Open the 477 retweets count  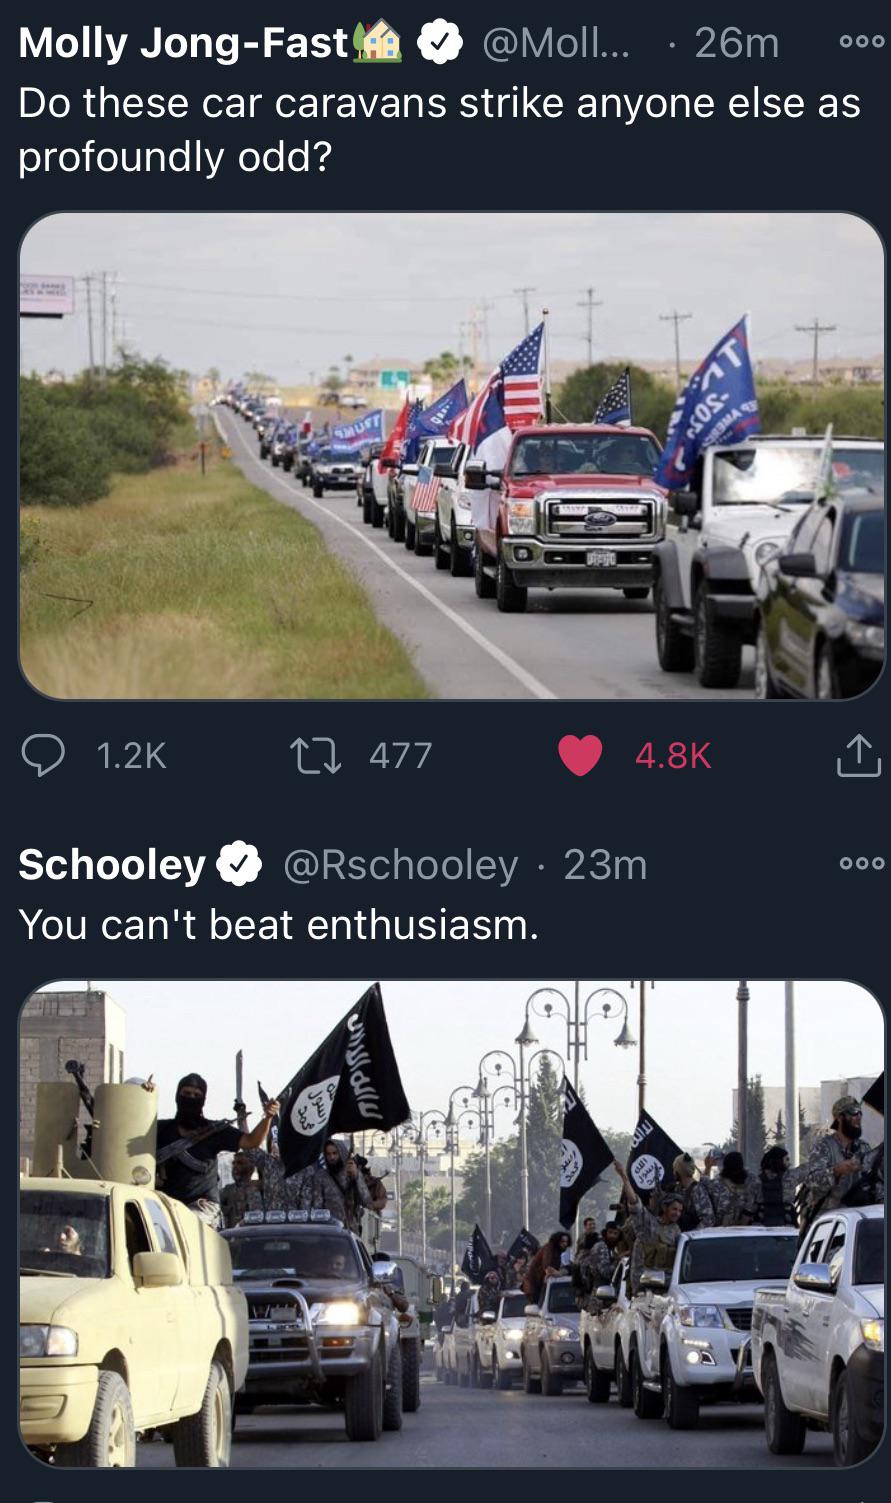(x=400, y=755)
